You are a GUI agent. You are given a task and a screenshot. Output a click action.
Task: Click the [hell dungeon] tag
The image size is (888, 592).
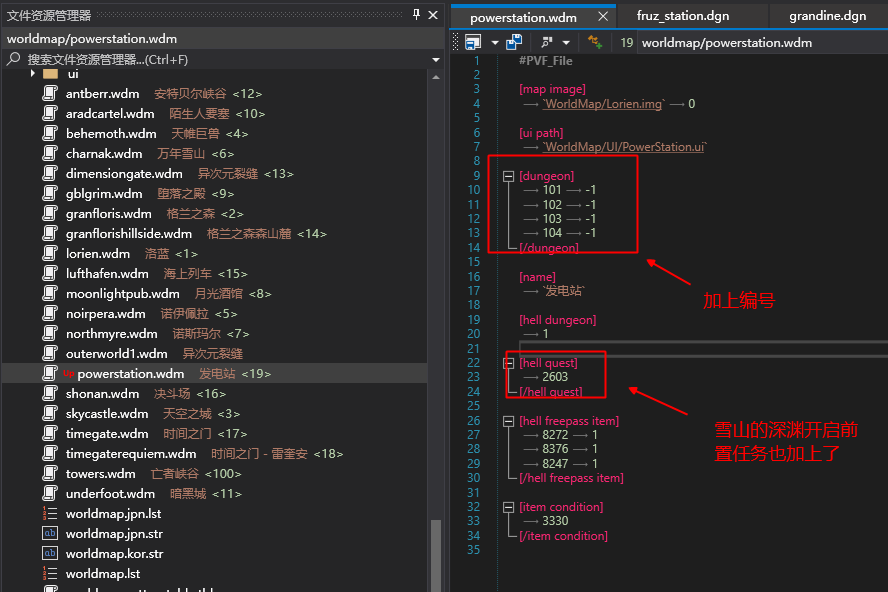click(558, 320)
